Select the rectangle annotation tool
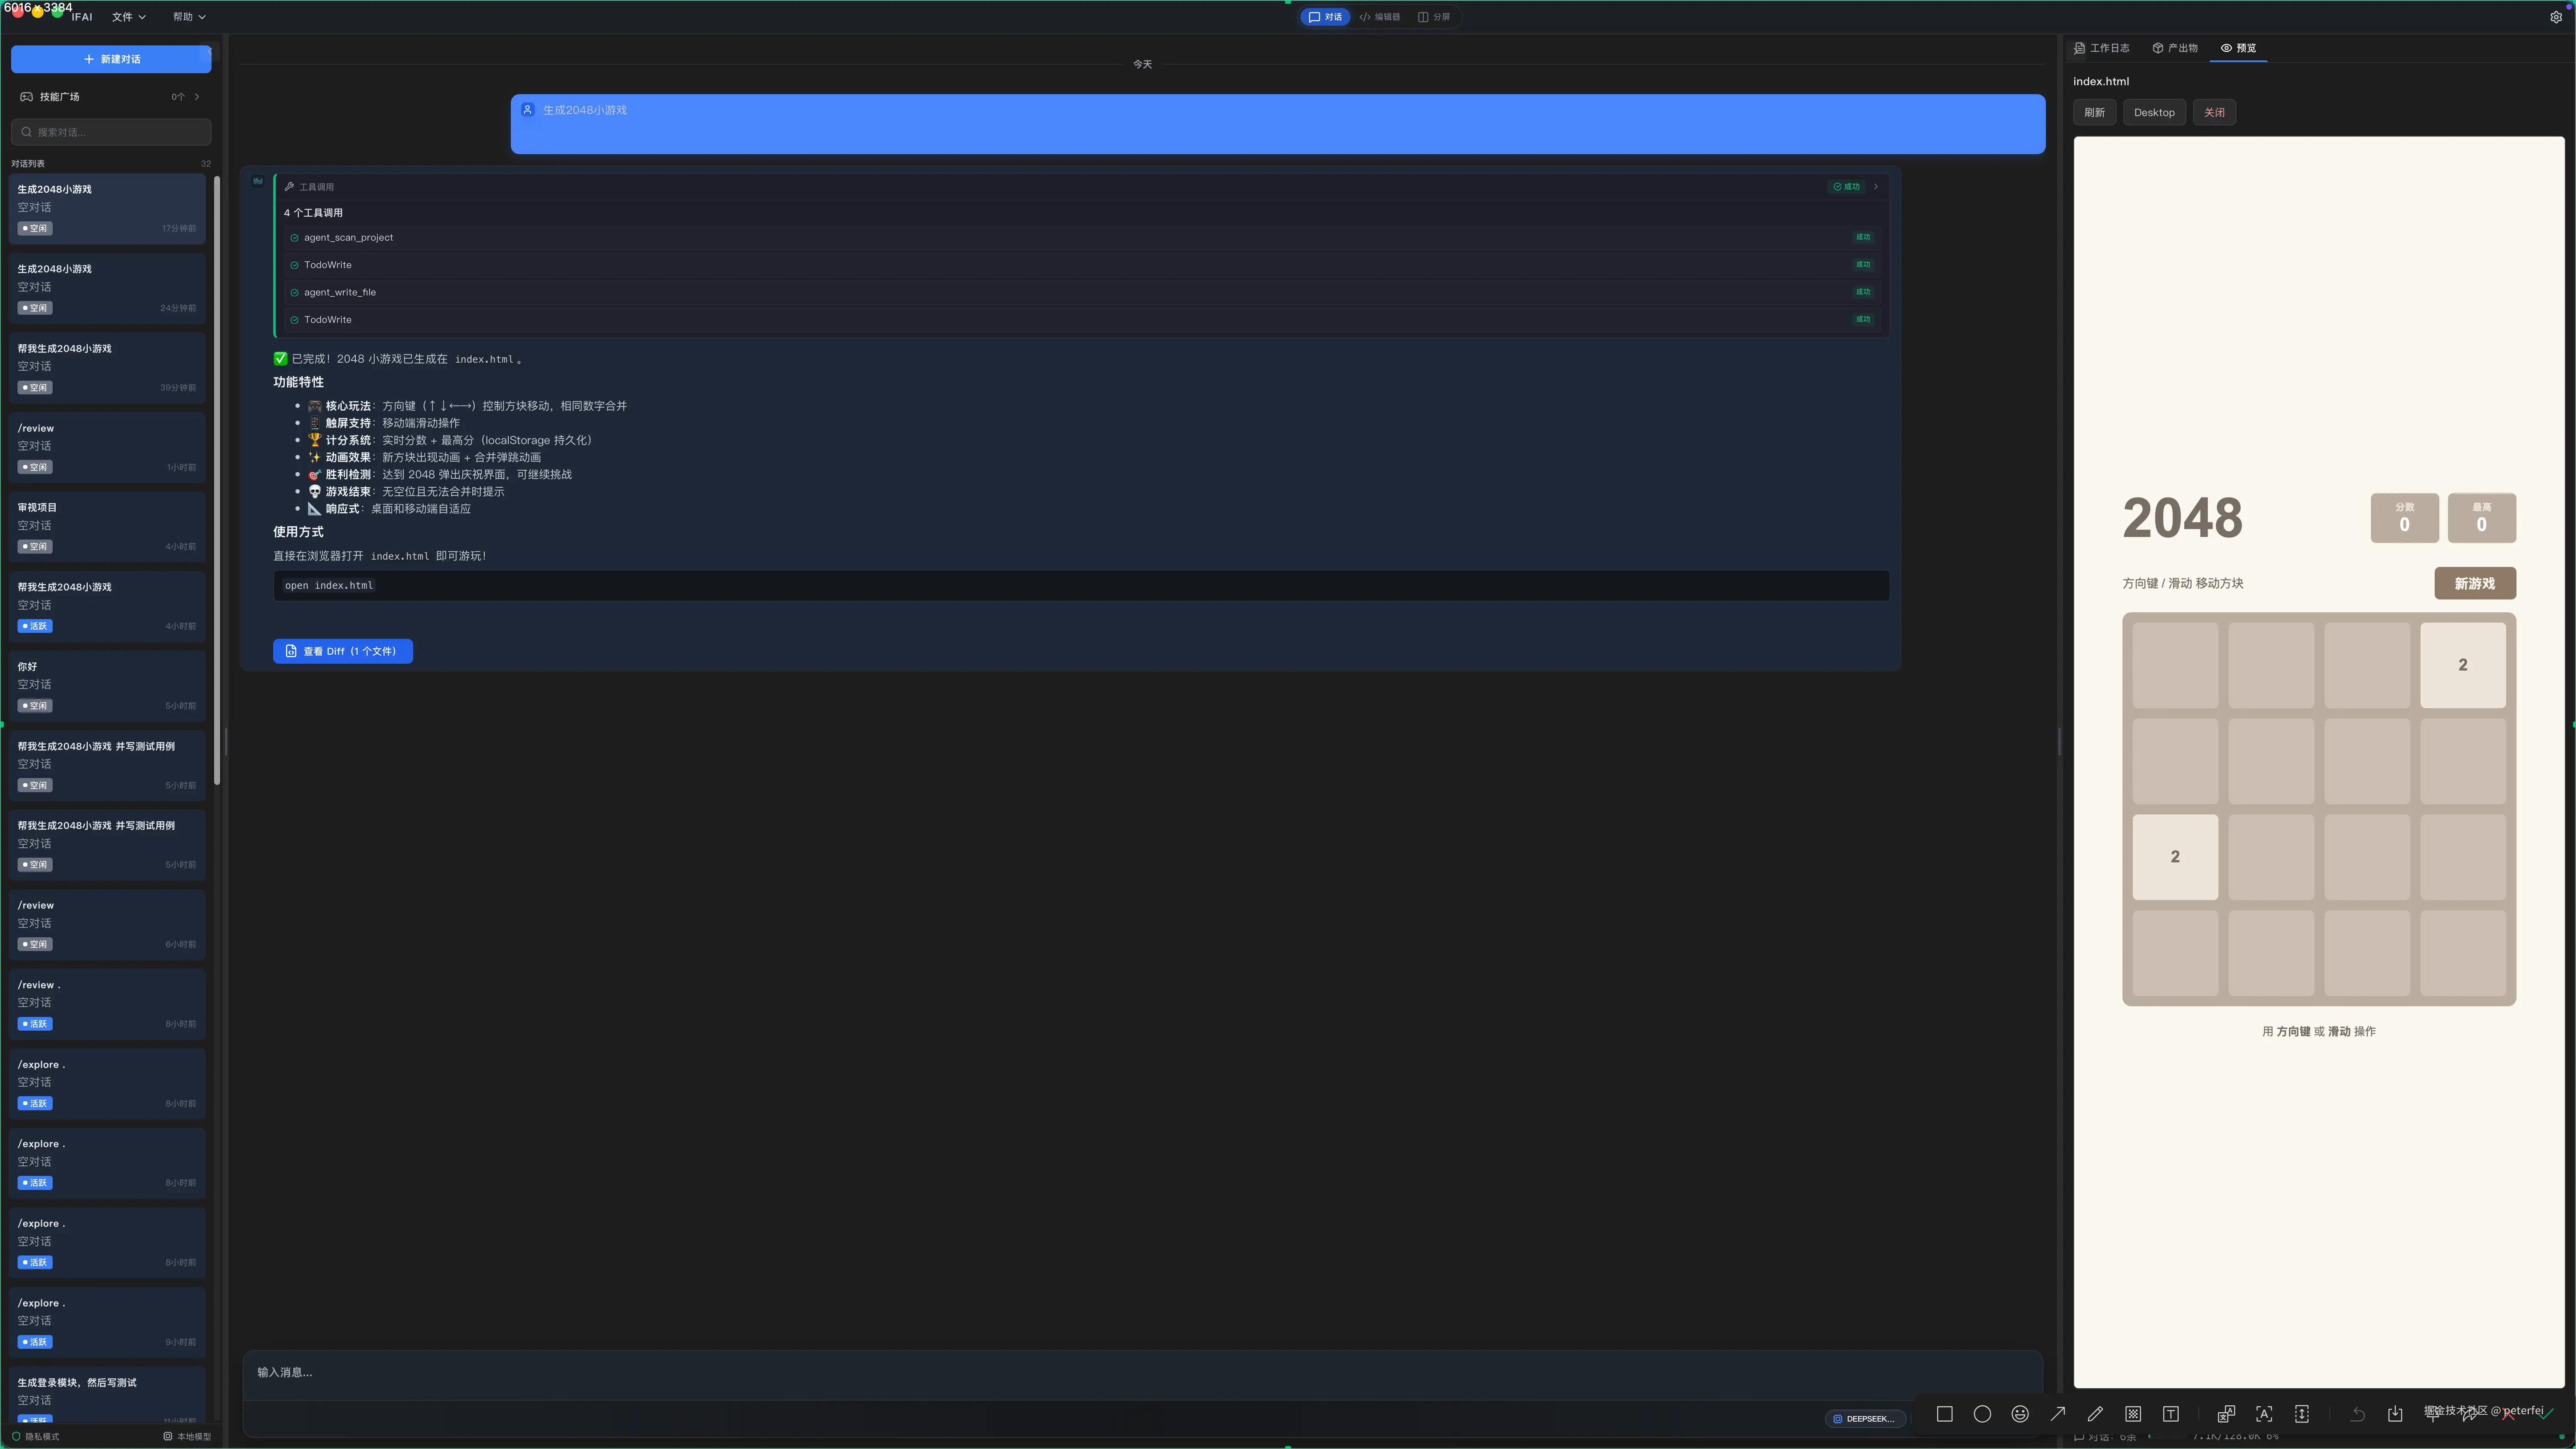2576x1449 pixels. pyautogui.click(x=1944, y=1414)
